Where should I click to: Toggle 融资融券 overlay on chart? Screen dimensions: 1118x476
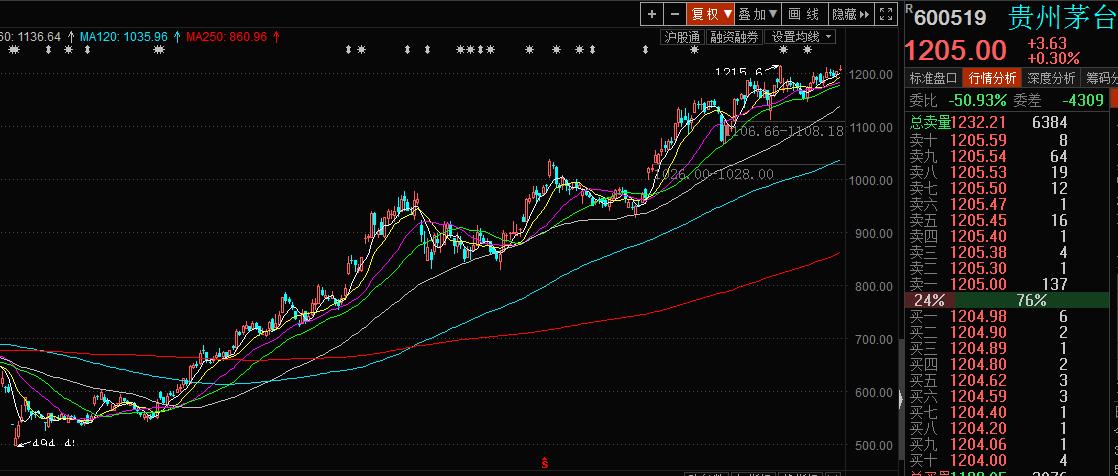tap(734, 37)
